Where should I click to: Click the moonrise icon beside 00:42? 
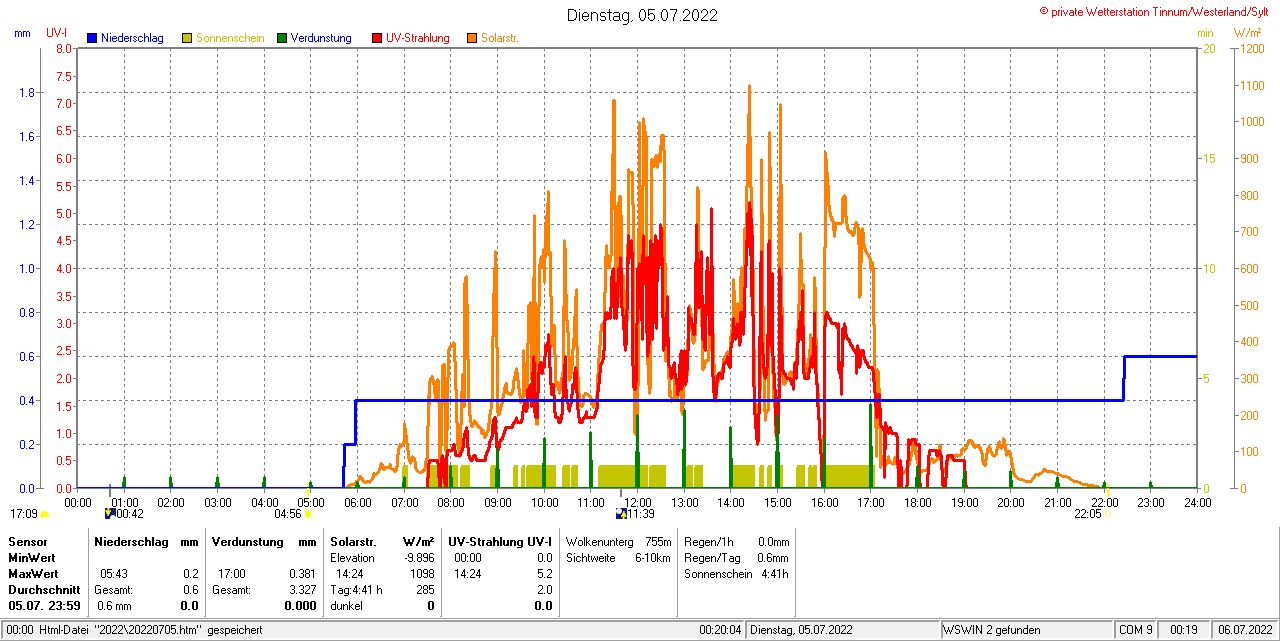click(110, 514)
